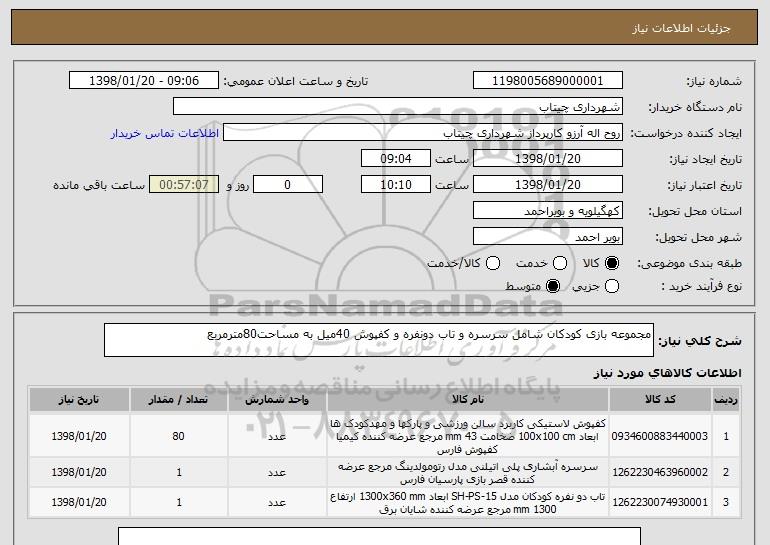Open اطلاعات تماس خریدار link
The height and width of the screenshot is (545, 770).
click(x=165, y=133)
